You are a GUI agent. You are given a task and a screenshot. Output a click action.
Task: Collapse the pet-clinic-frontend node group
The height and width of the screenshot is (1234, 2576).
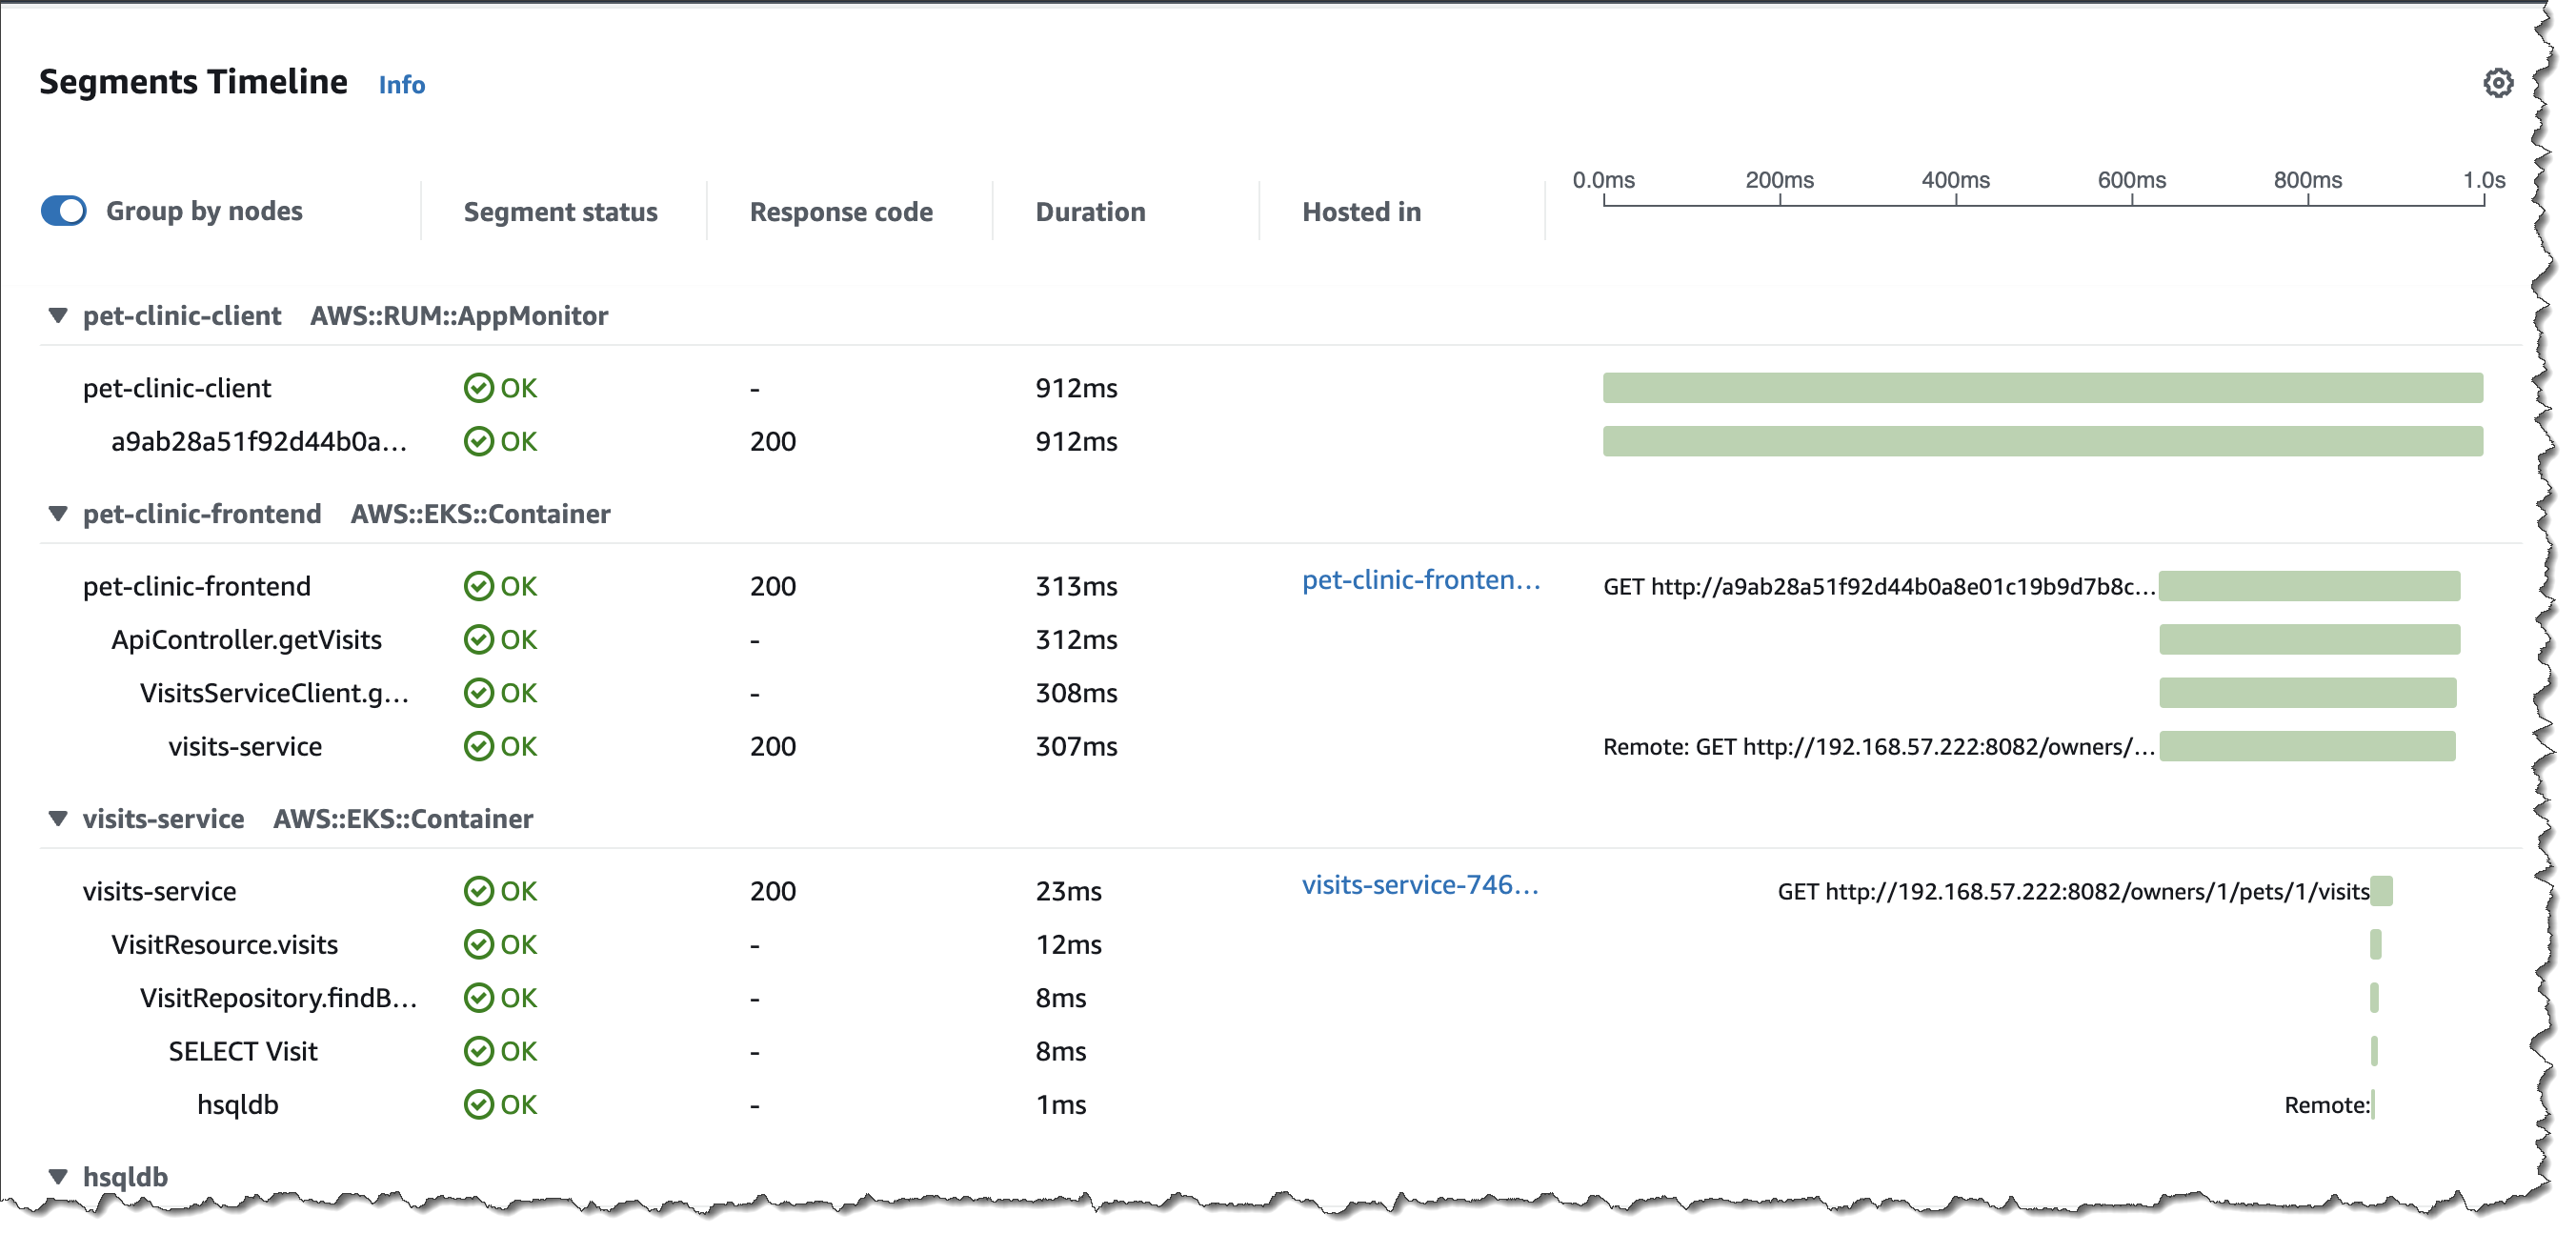[58, 514]
